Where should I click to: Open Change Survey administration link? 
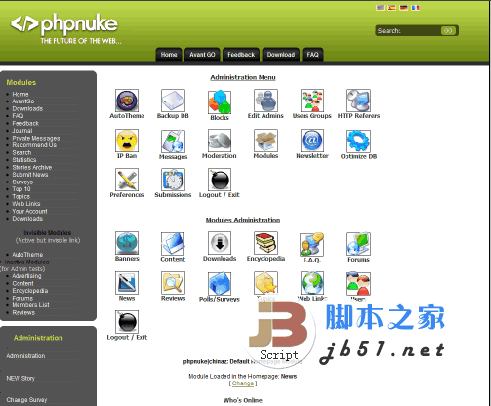tap(27, 400)
